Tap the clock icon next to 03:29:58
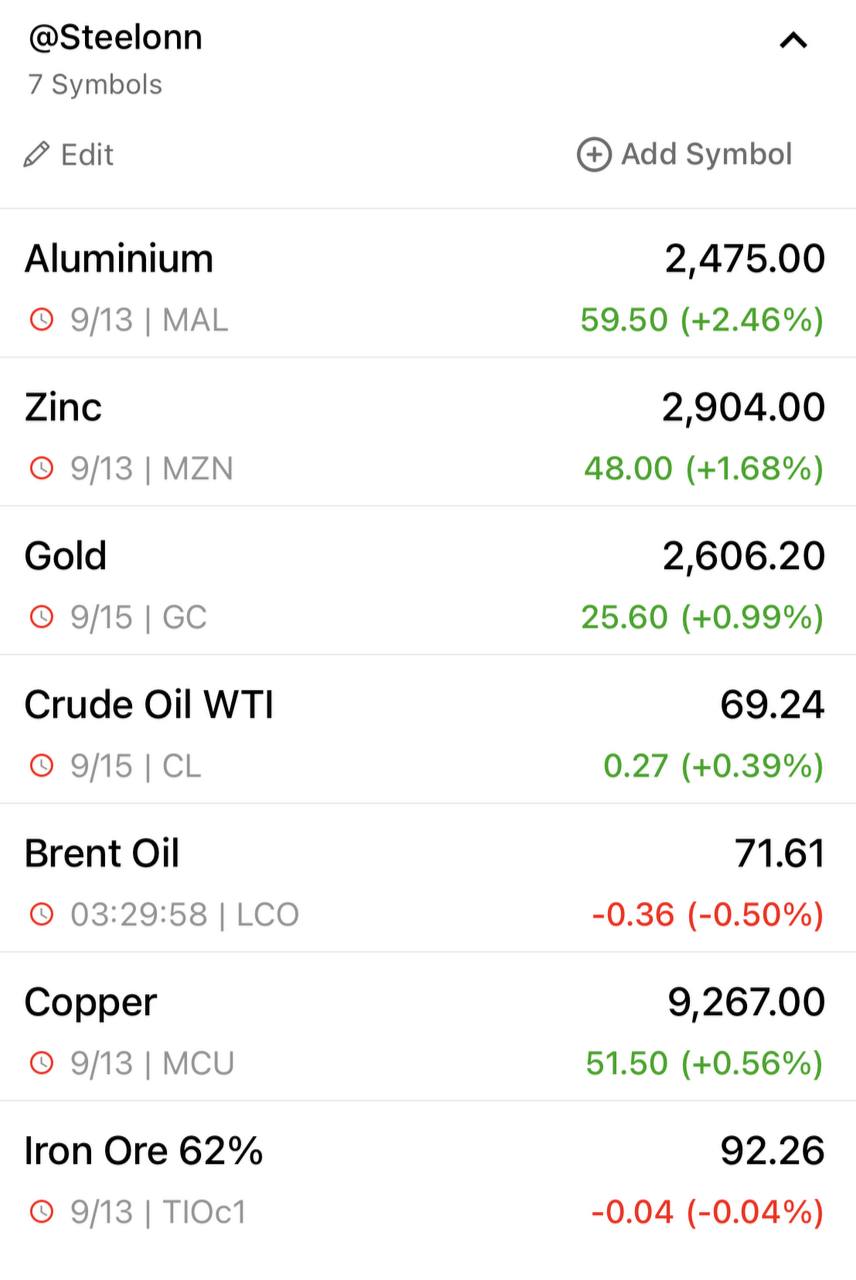 (x=41, y=914)
